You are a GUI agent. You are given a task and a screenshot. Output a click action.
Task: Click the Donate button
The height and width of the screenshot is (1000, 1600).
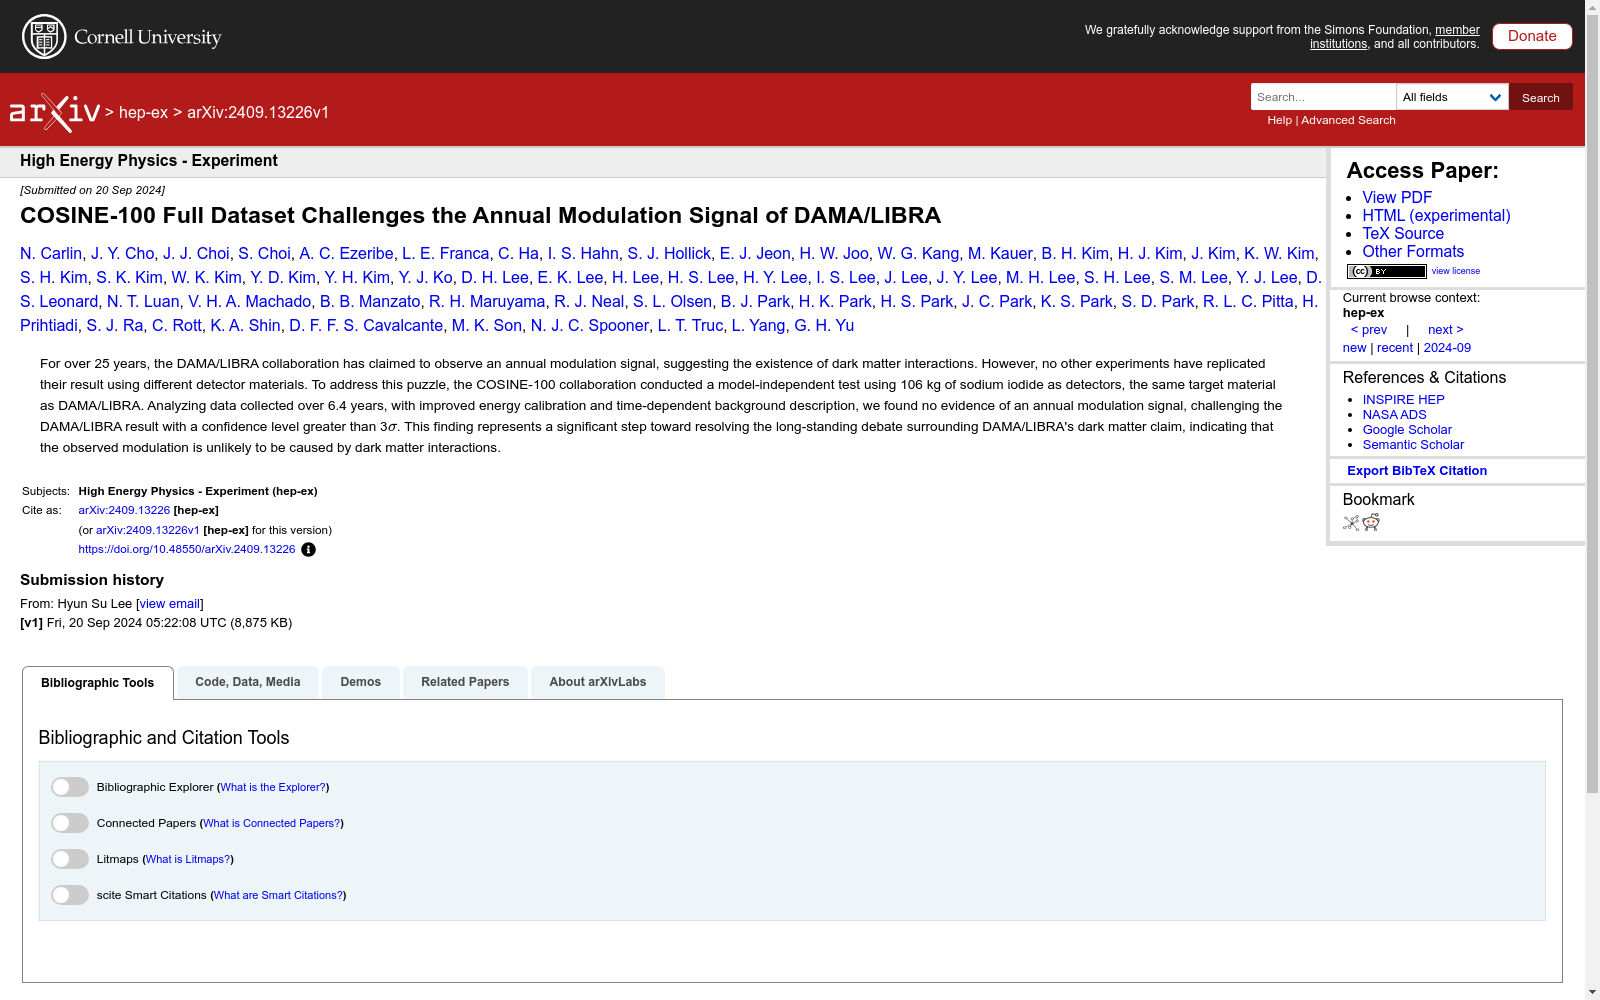pos(1532,36)
